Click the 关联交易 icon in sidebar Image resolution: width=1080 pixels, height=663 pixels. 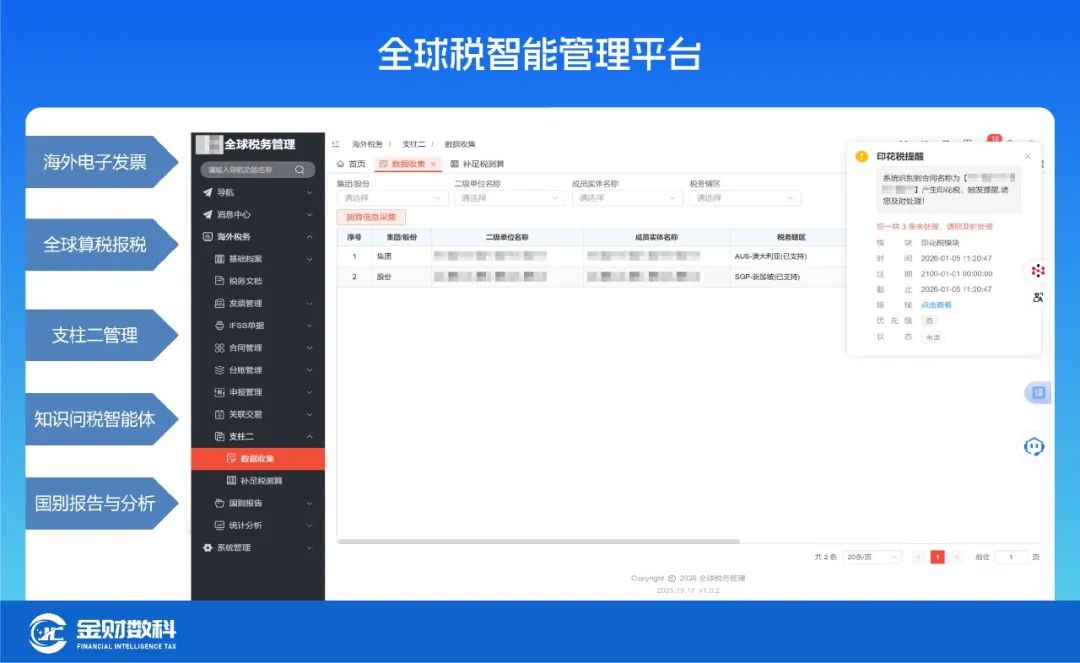point(219,414)
